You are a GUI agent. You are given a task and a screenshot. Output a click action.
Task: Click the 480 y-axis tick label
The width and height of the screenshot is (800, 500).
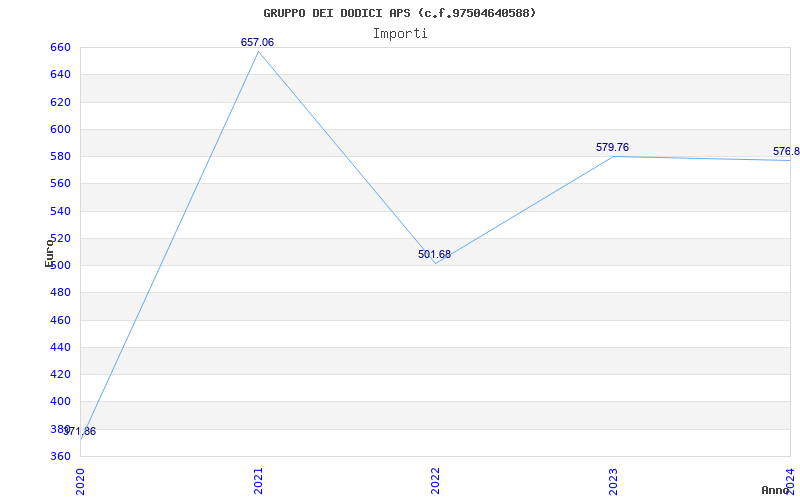click(x=61, y=293)
